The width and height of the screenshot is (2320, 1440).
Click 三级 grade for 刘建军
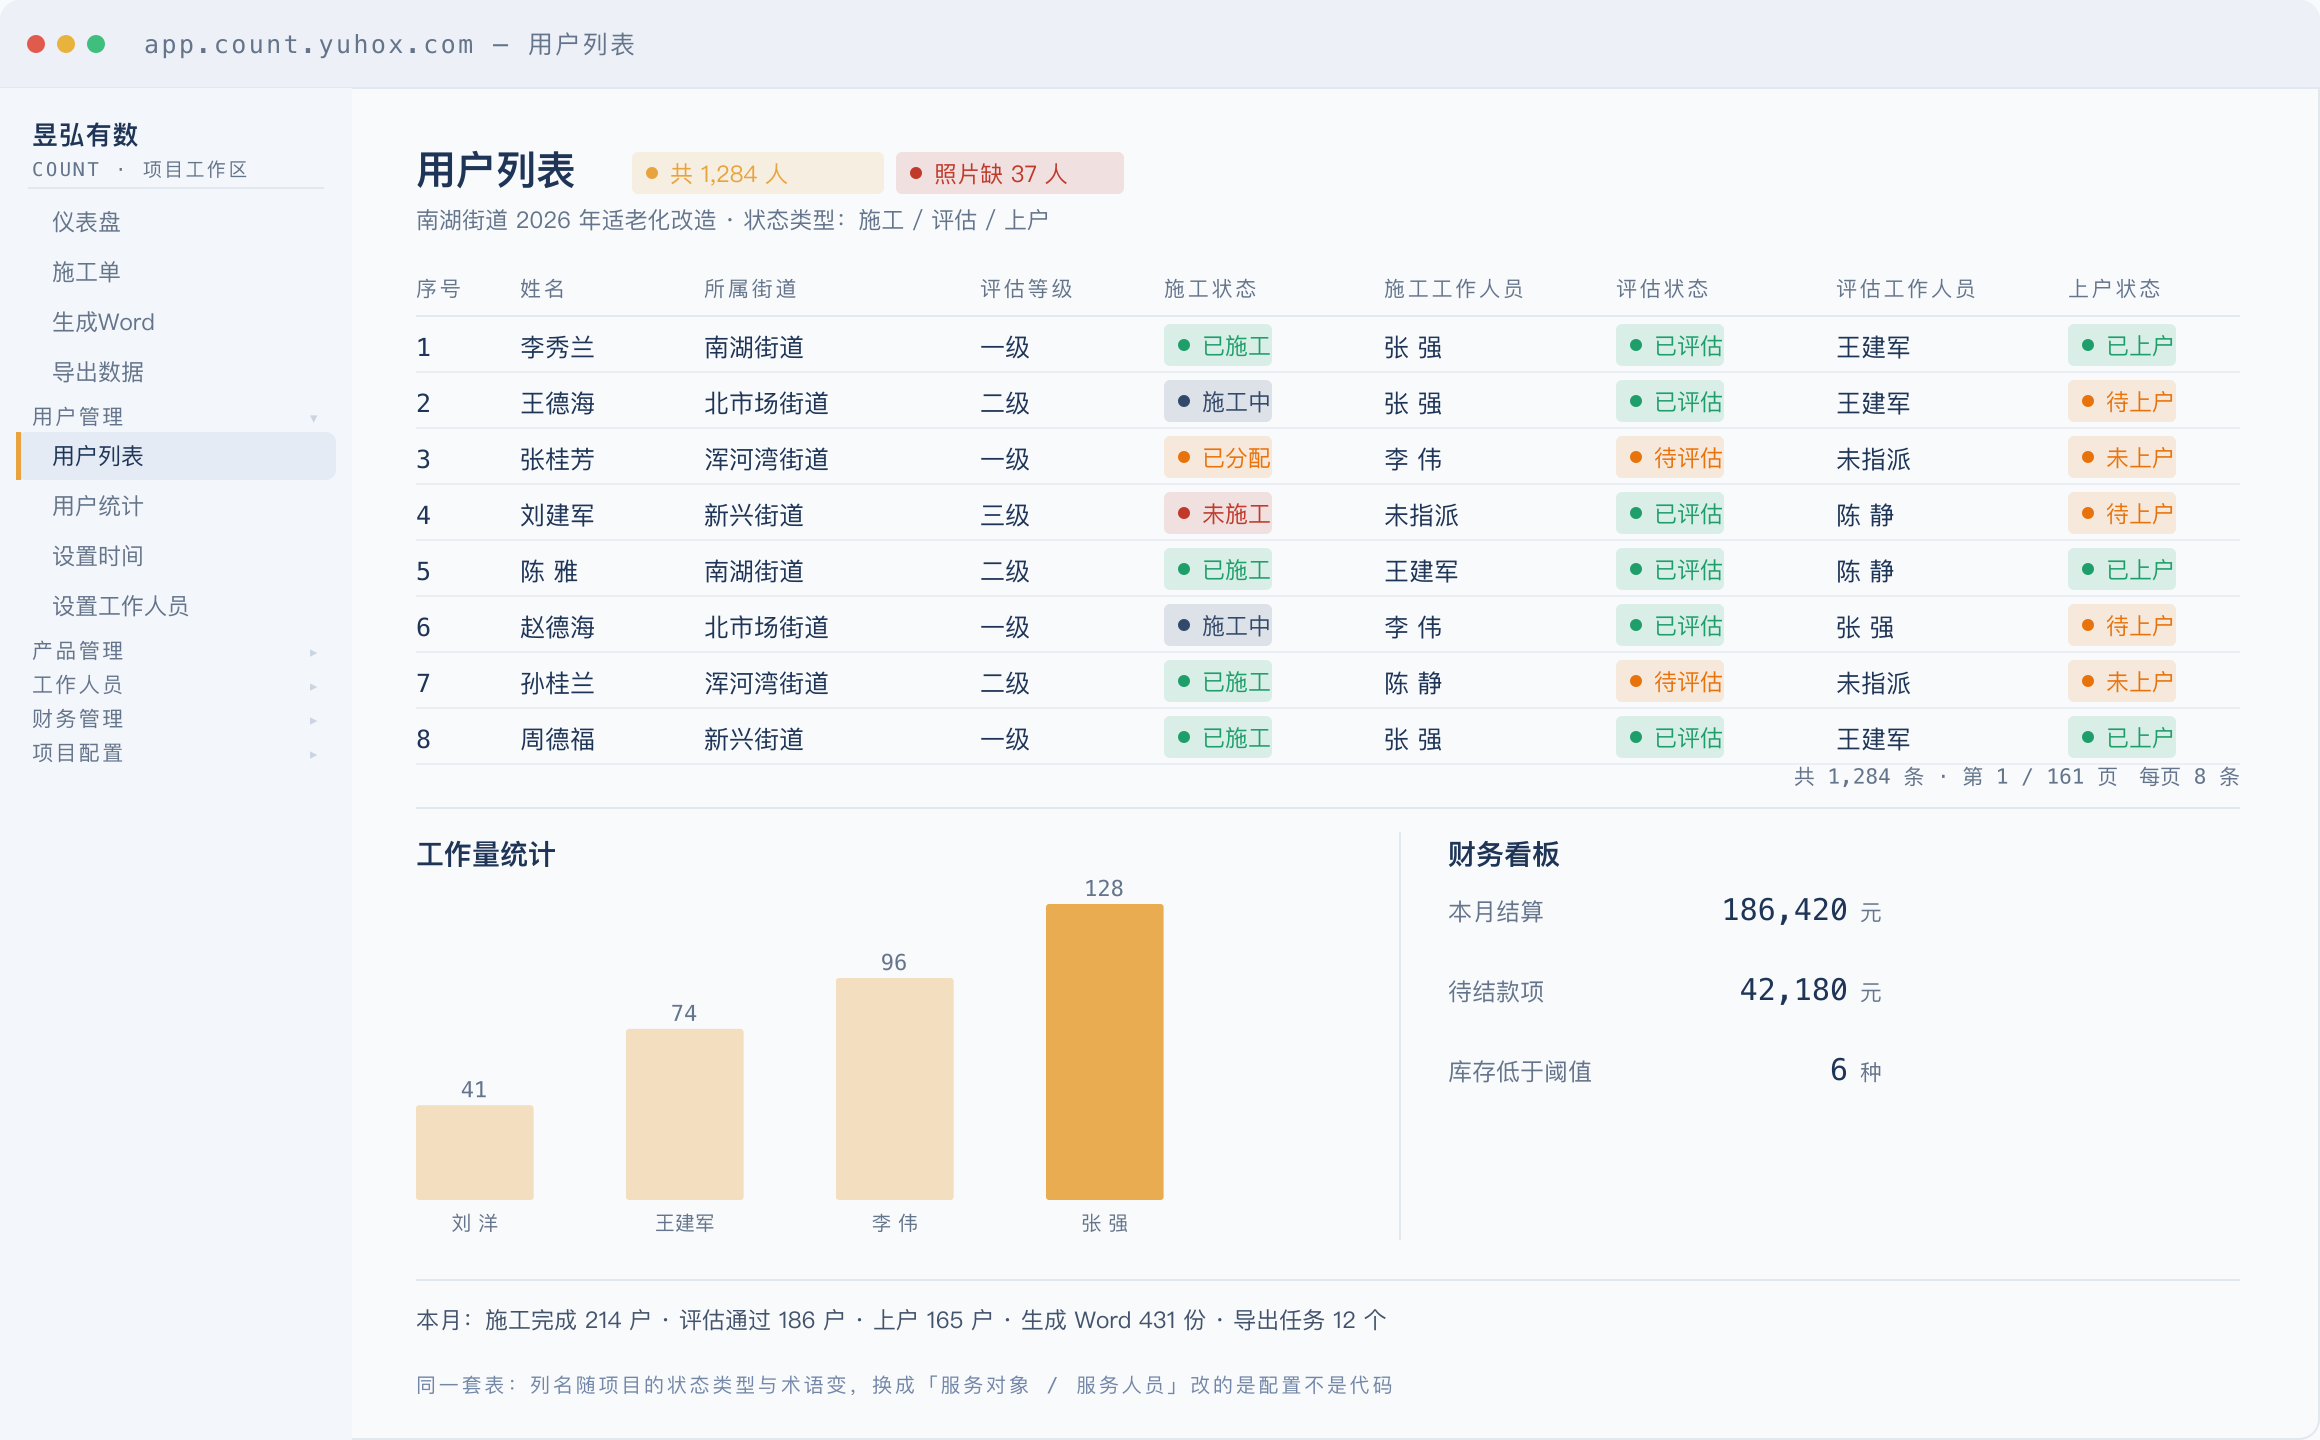tap(1005, 515)
